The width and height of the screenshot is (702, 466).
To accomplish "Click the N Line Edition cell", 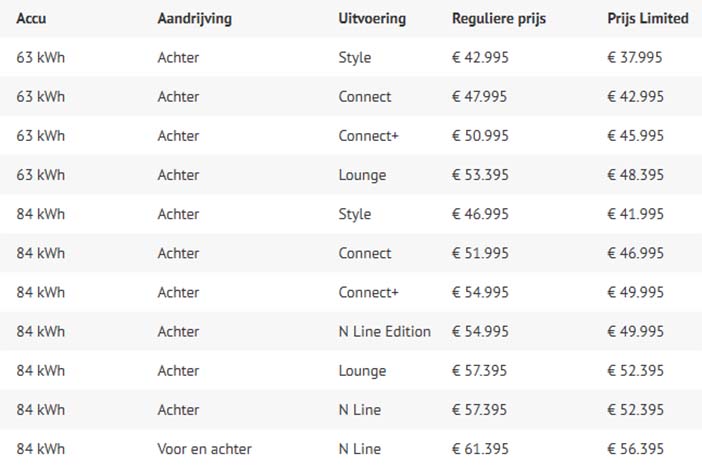I will tap(385, 331).
